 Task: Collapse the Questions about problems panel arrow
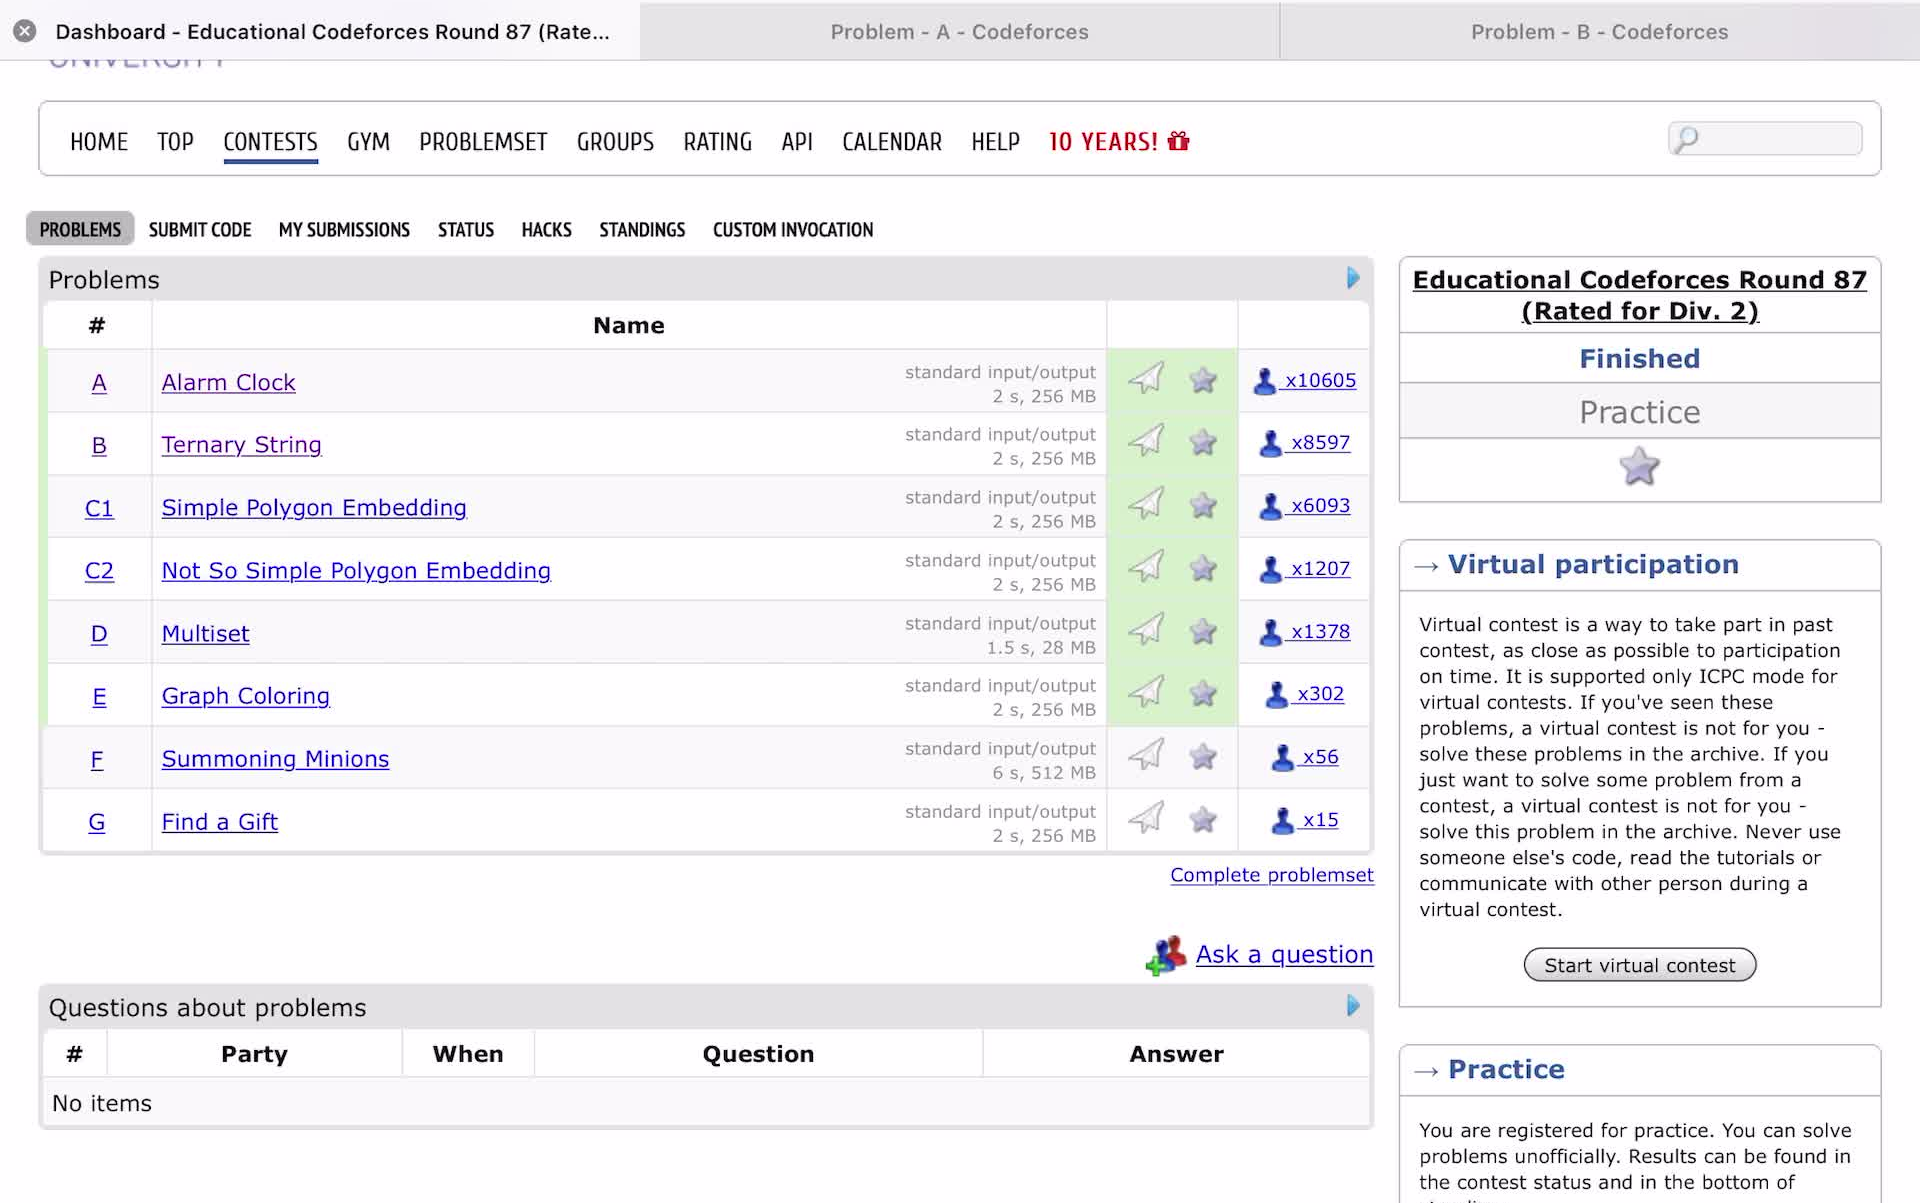click(x=1352, y=1006)
